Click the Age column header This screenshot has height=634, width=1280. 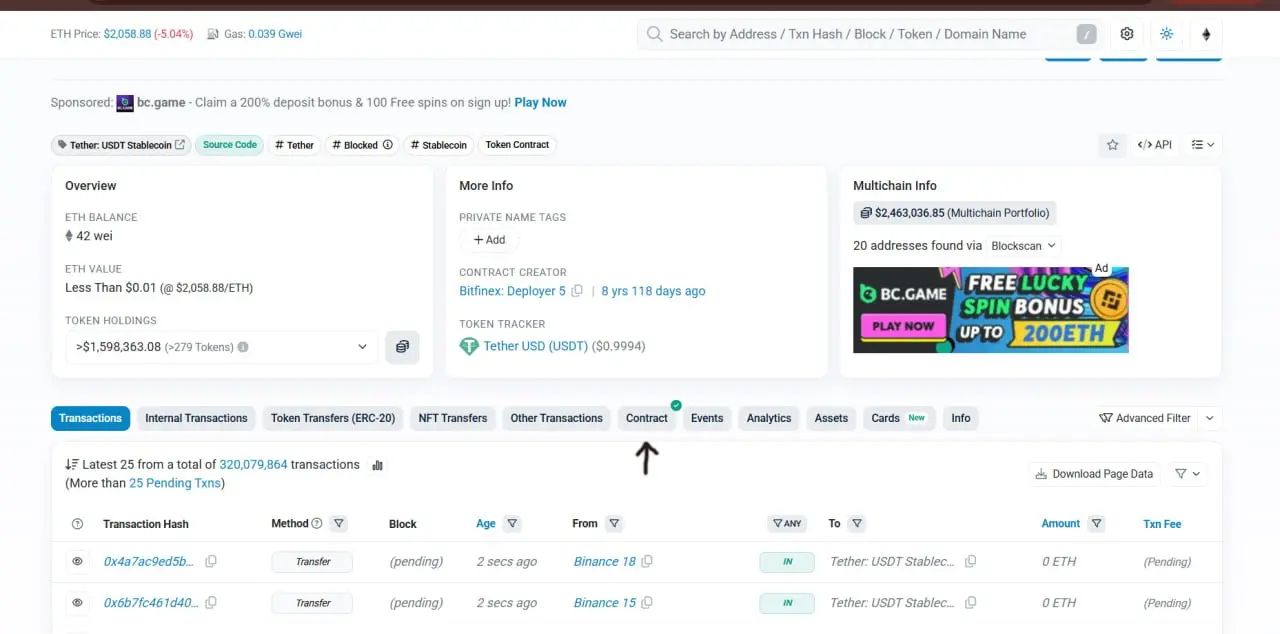pyautogui.click(x=486, y=523)
